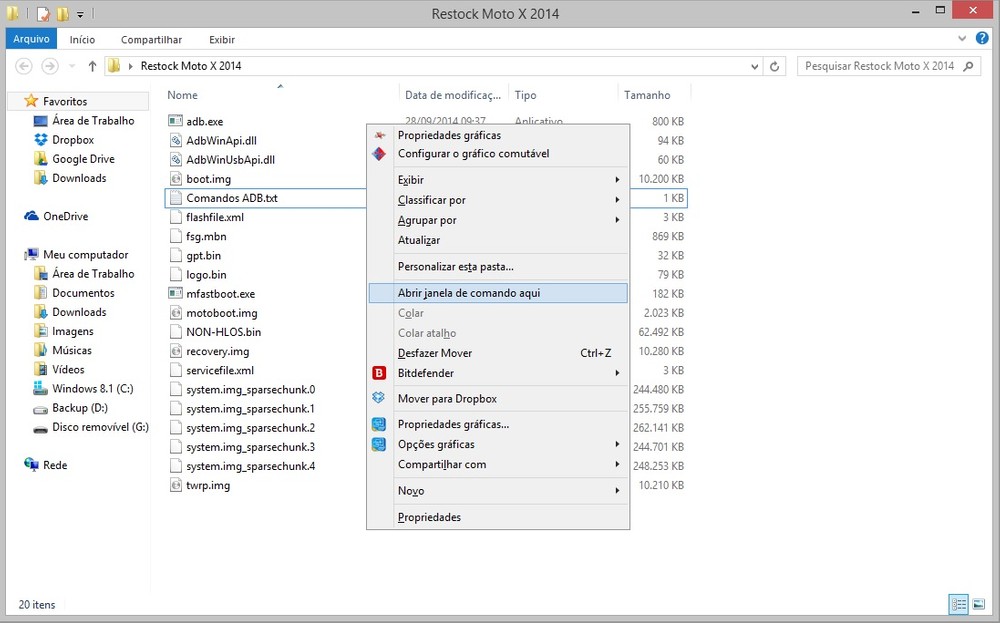Sort files by Tamanho column header

647,95
